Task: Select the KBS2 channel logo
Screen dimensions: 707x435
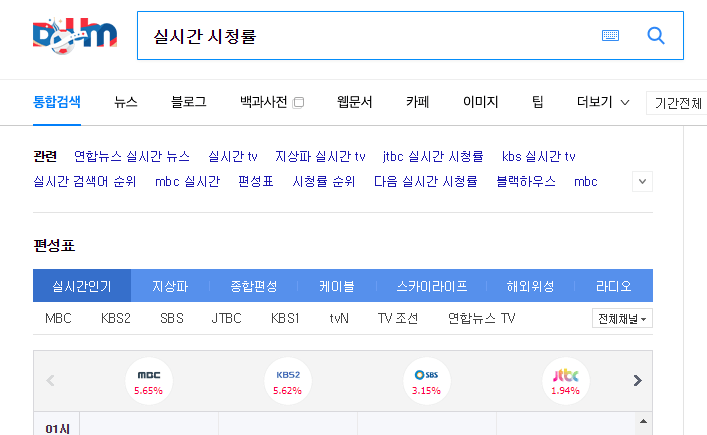Action: coord(288,376)
